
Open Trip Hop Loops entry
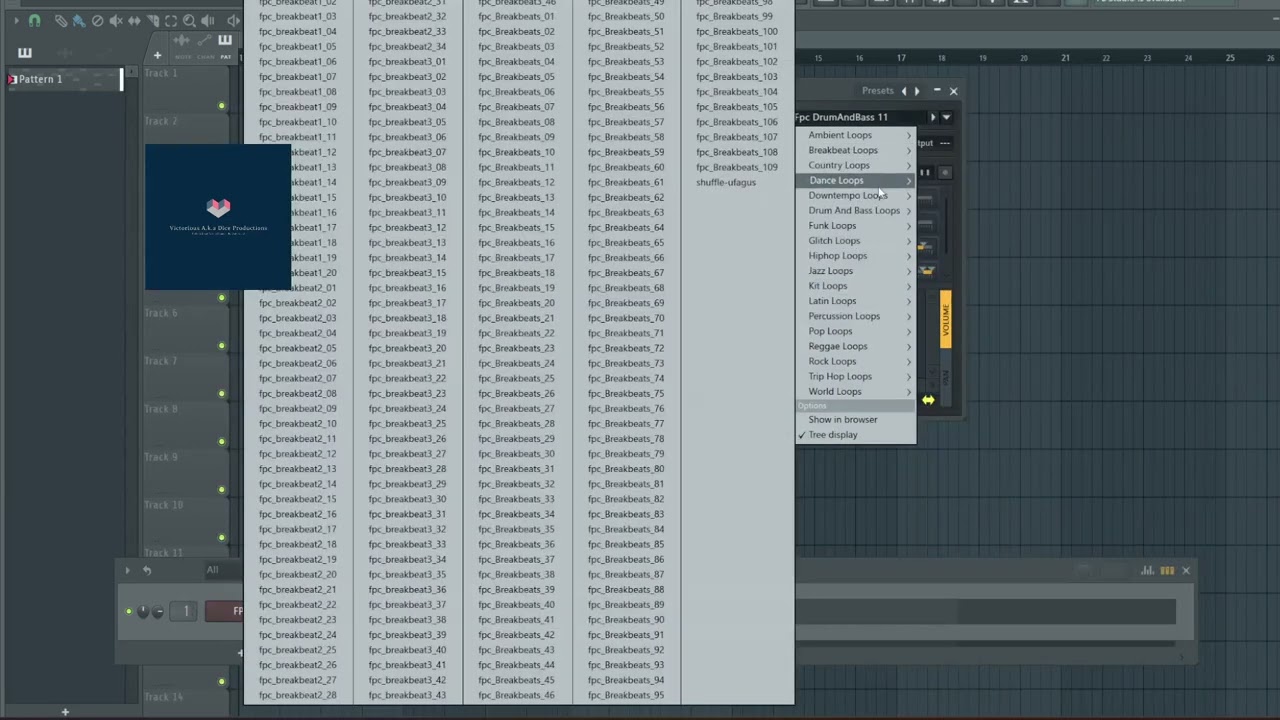coord(856,376)
